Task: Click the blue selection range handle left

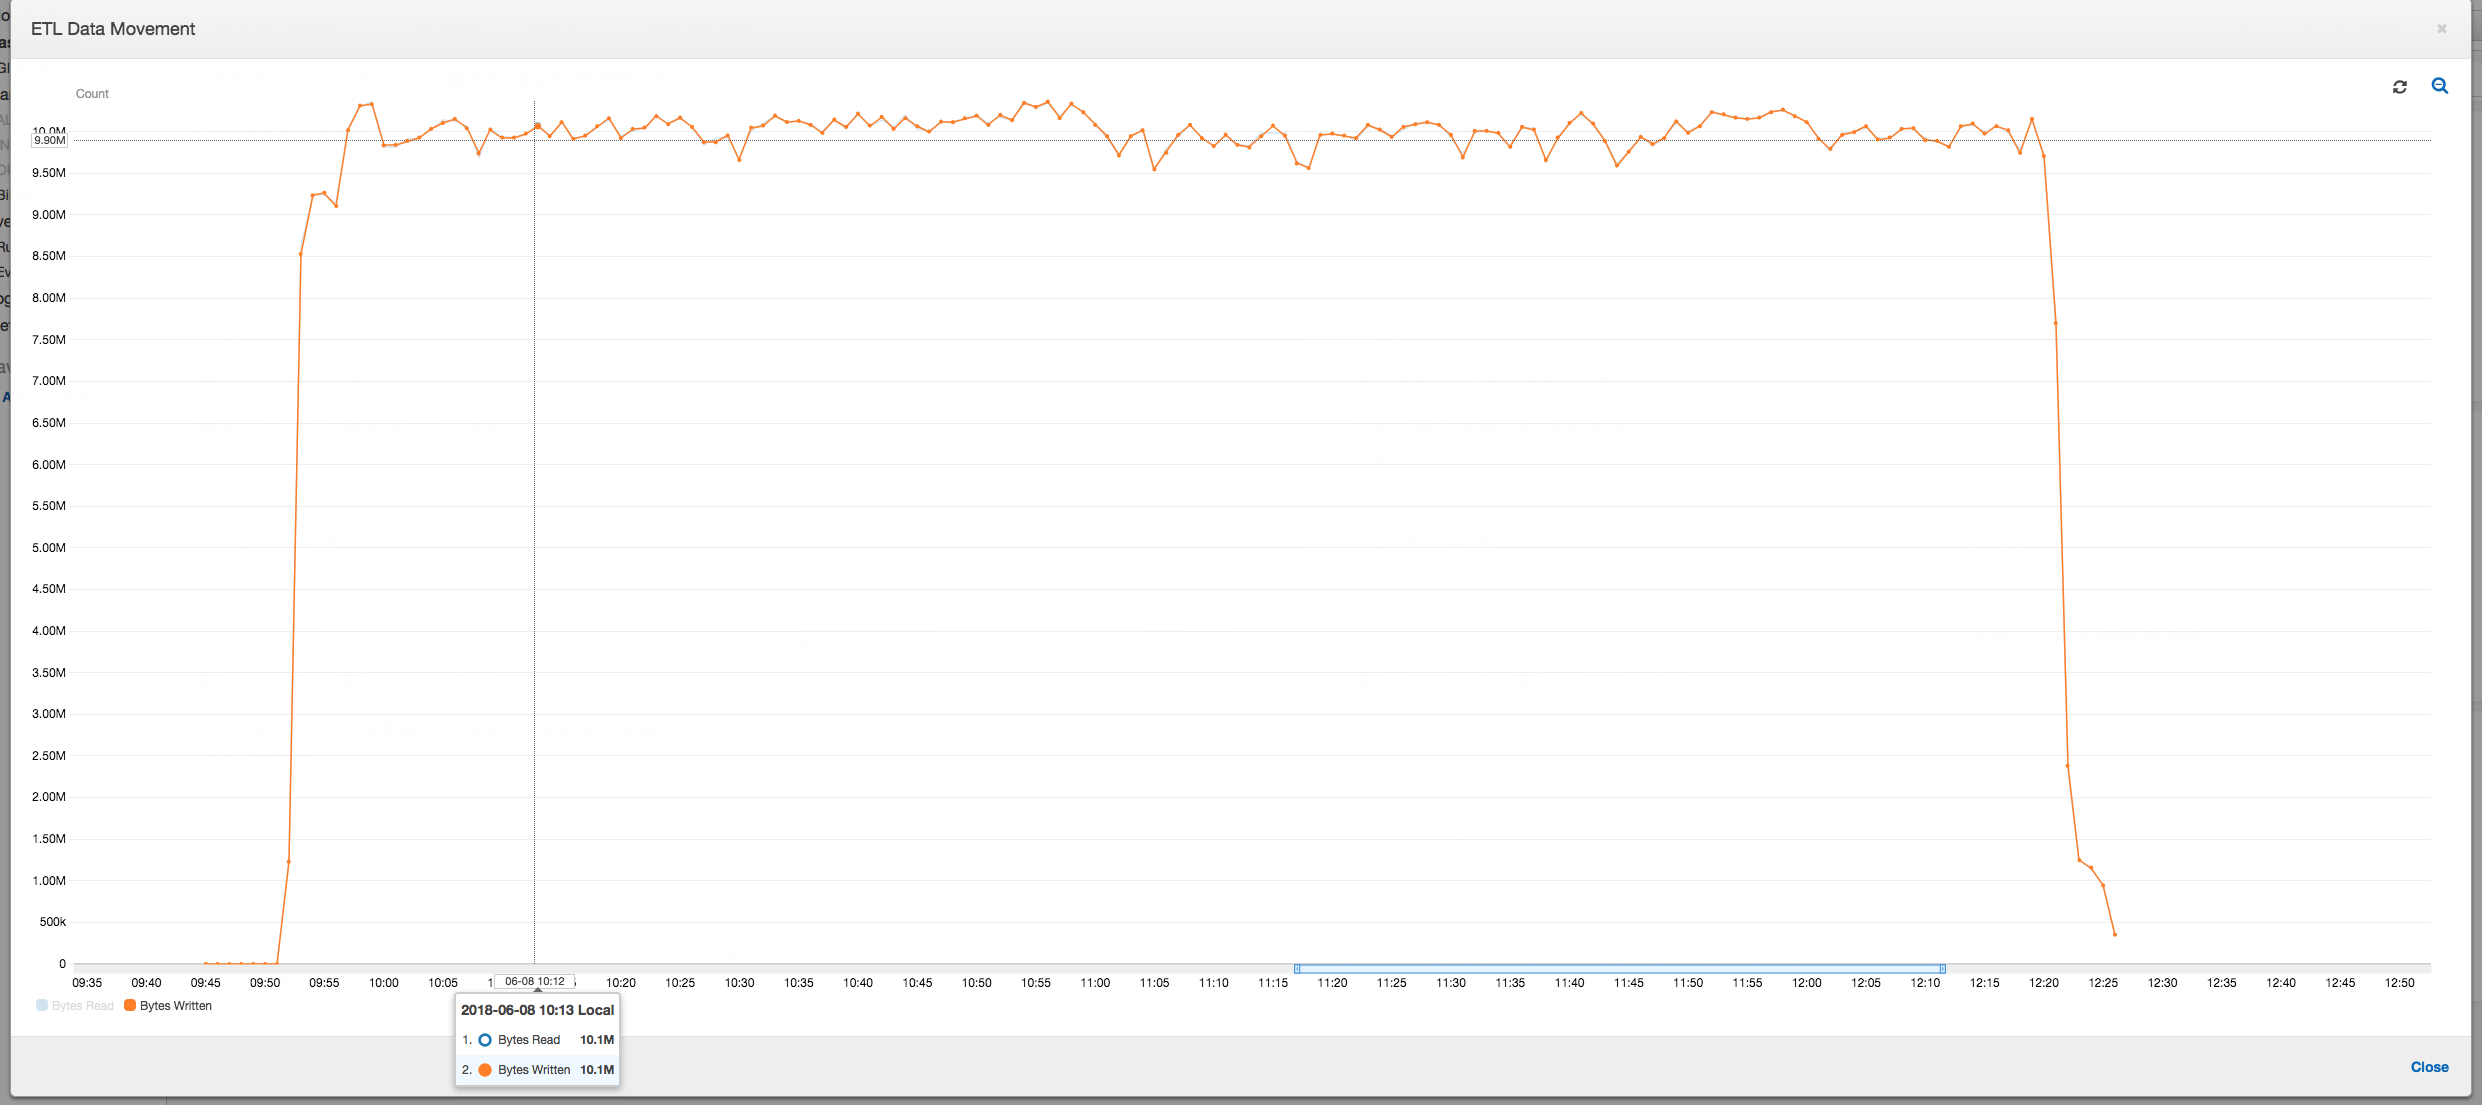Action: click(1296, 964)
